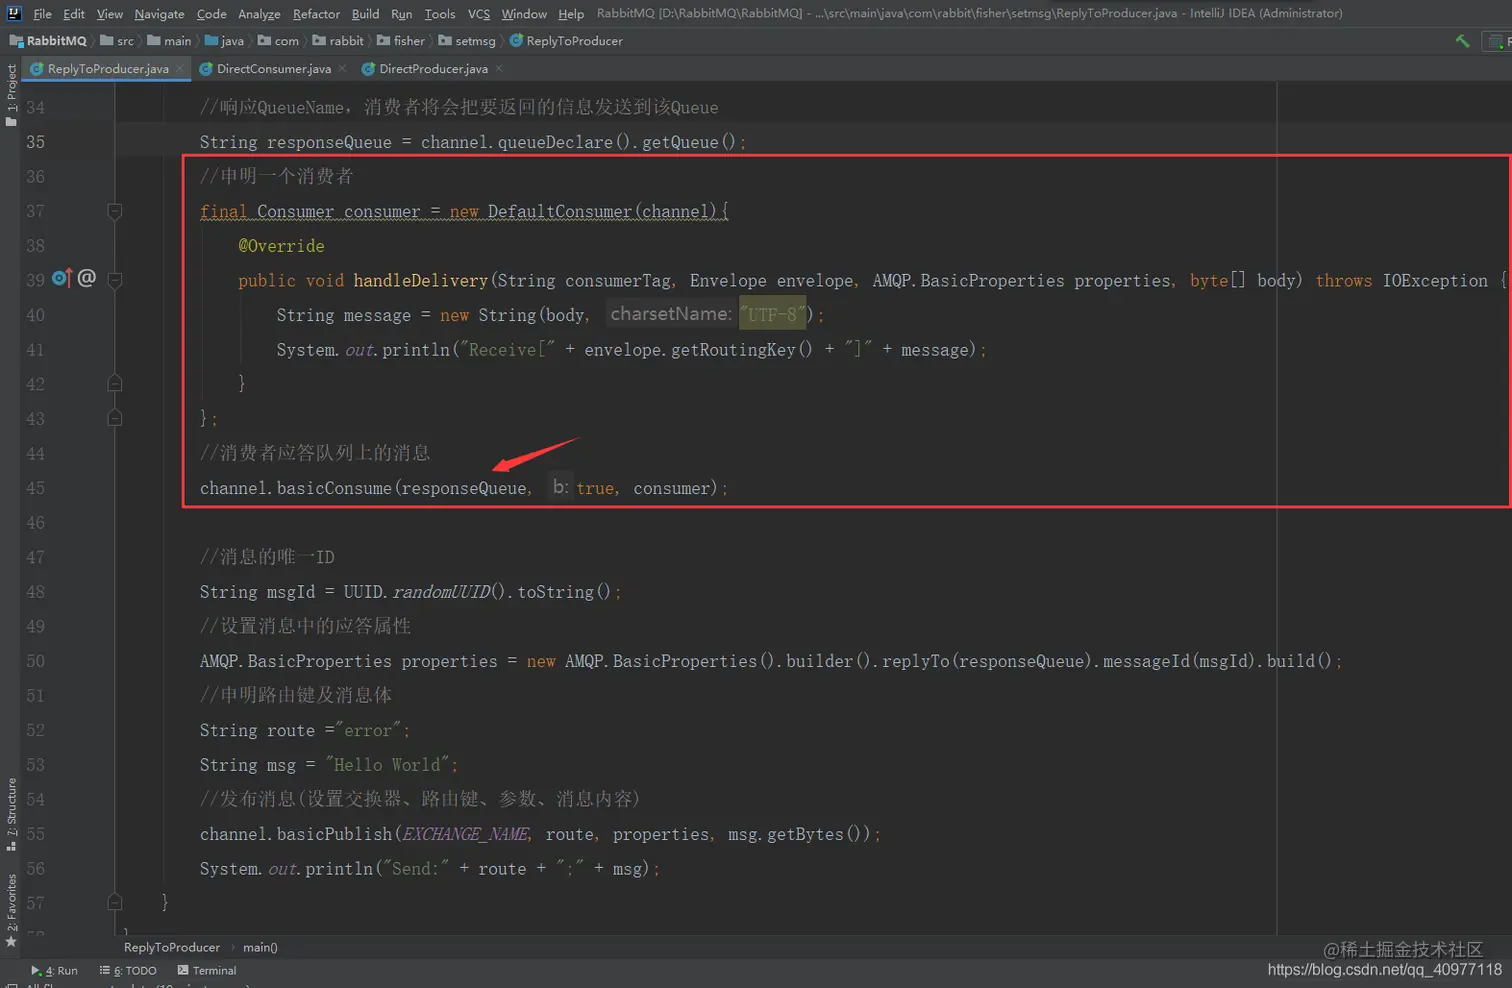The width and height of the screenshot is (1512, 988).
Task: Open the File menu
Action: [x=42, y=14]
